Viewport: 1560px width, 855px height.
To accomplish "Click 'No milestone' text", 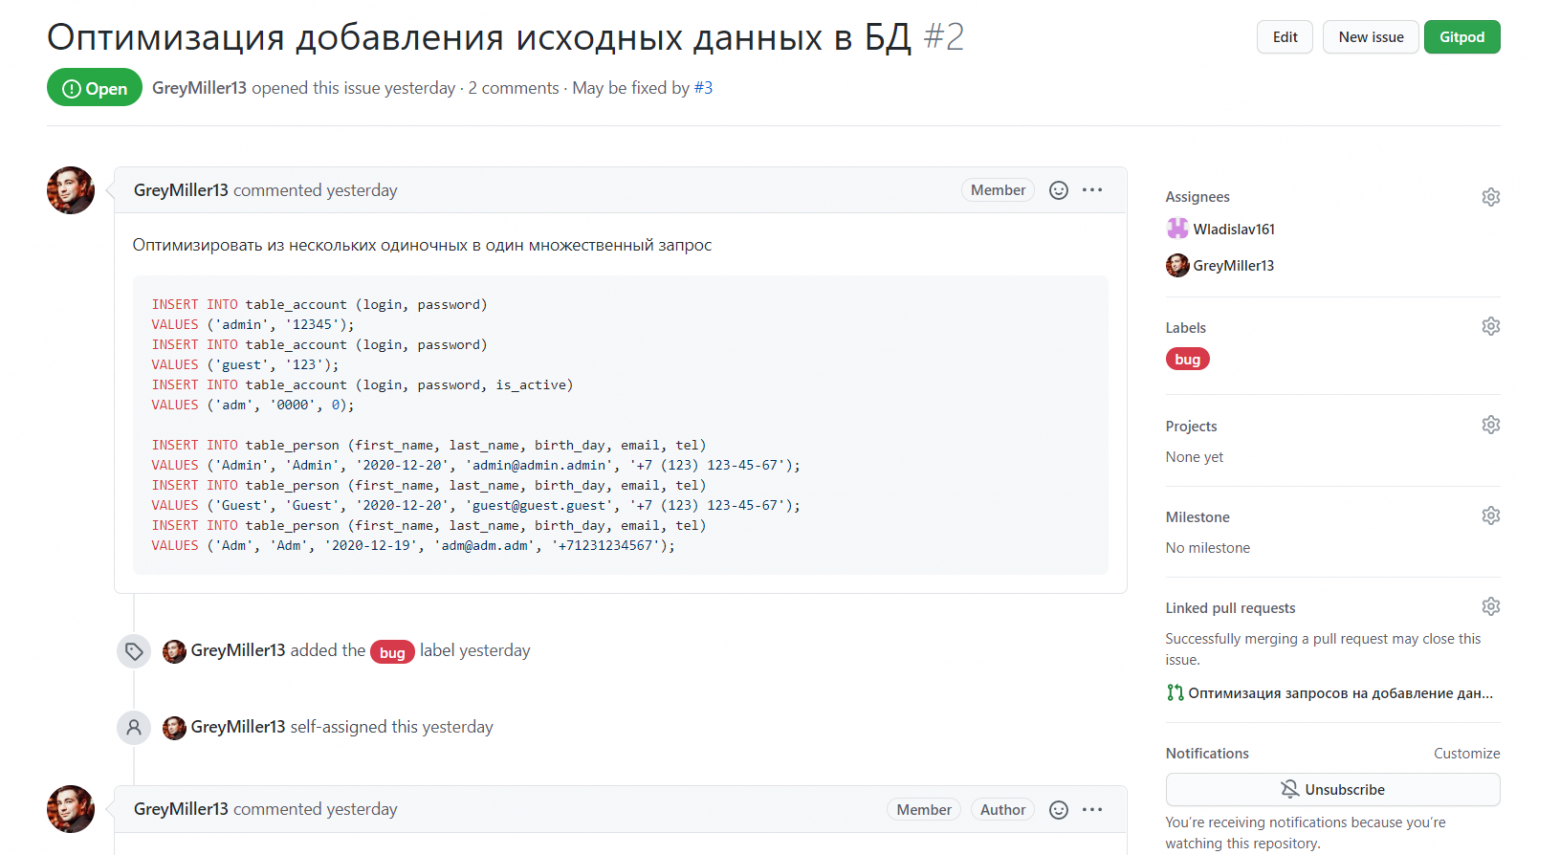I will point(1207,548).
